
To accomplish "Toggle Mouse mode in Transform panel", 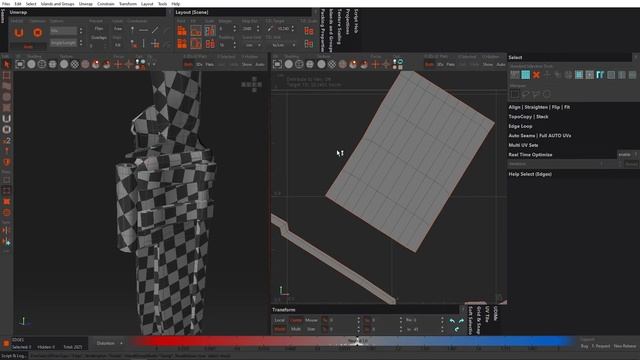I will click(x=311, y=320).
